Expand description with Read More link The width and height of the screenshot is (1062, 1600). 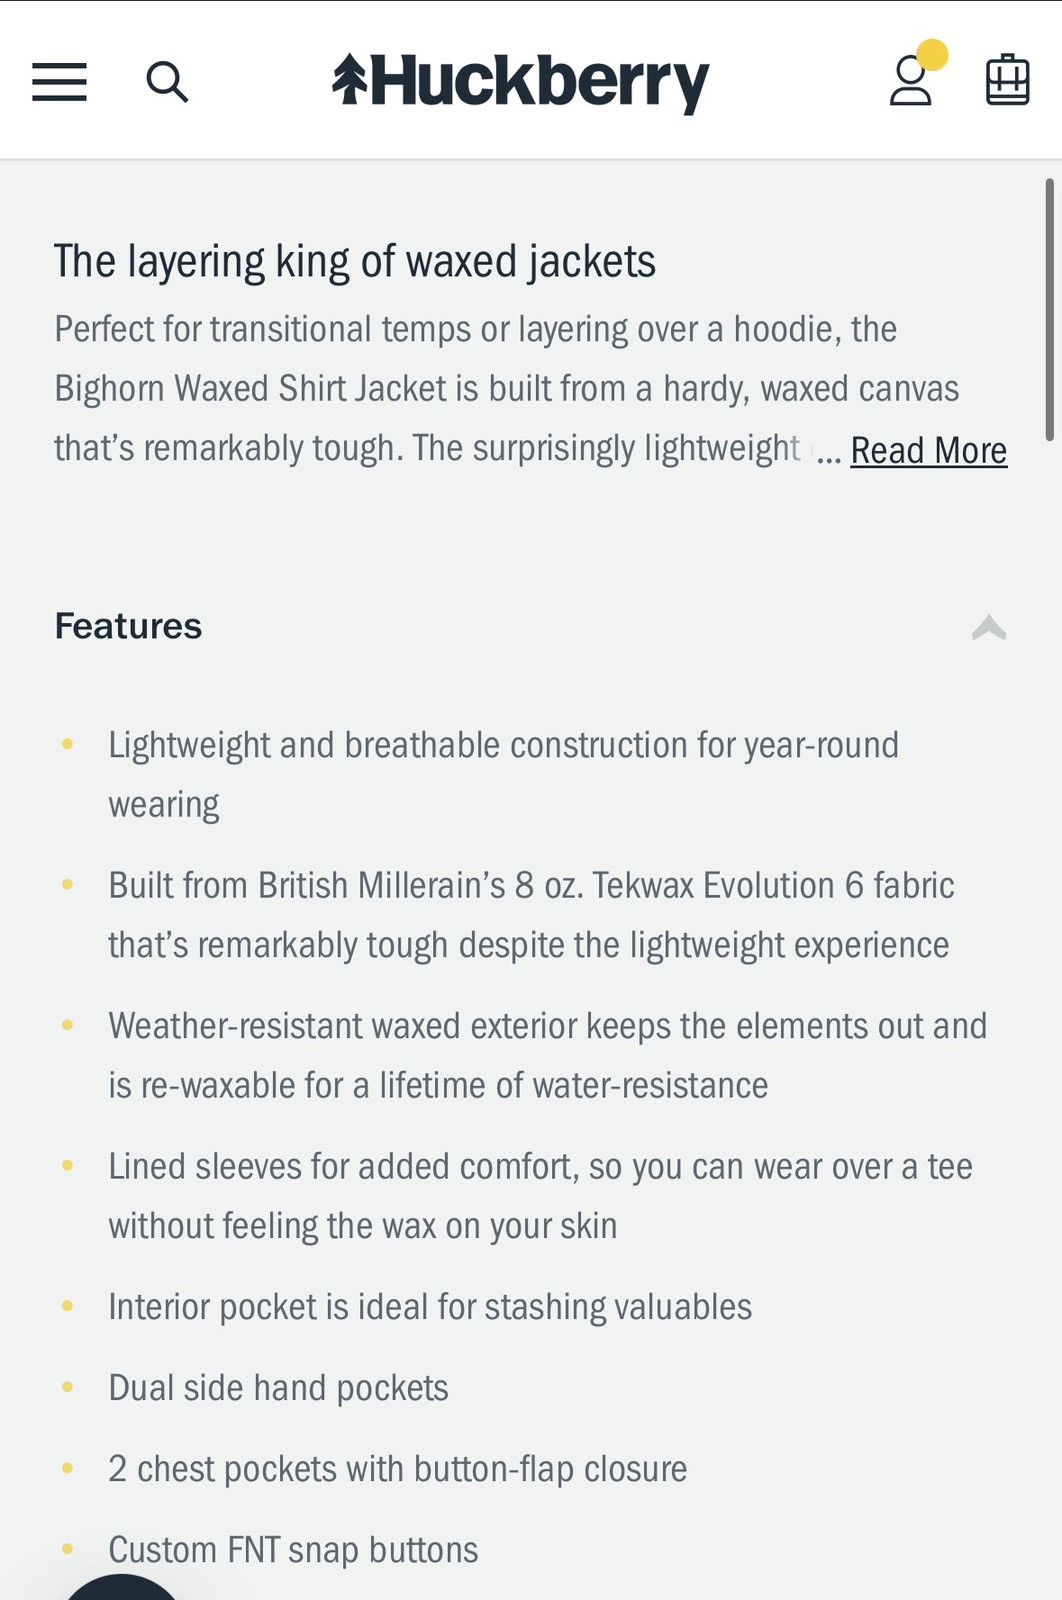tap(929, 450)
